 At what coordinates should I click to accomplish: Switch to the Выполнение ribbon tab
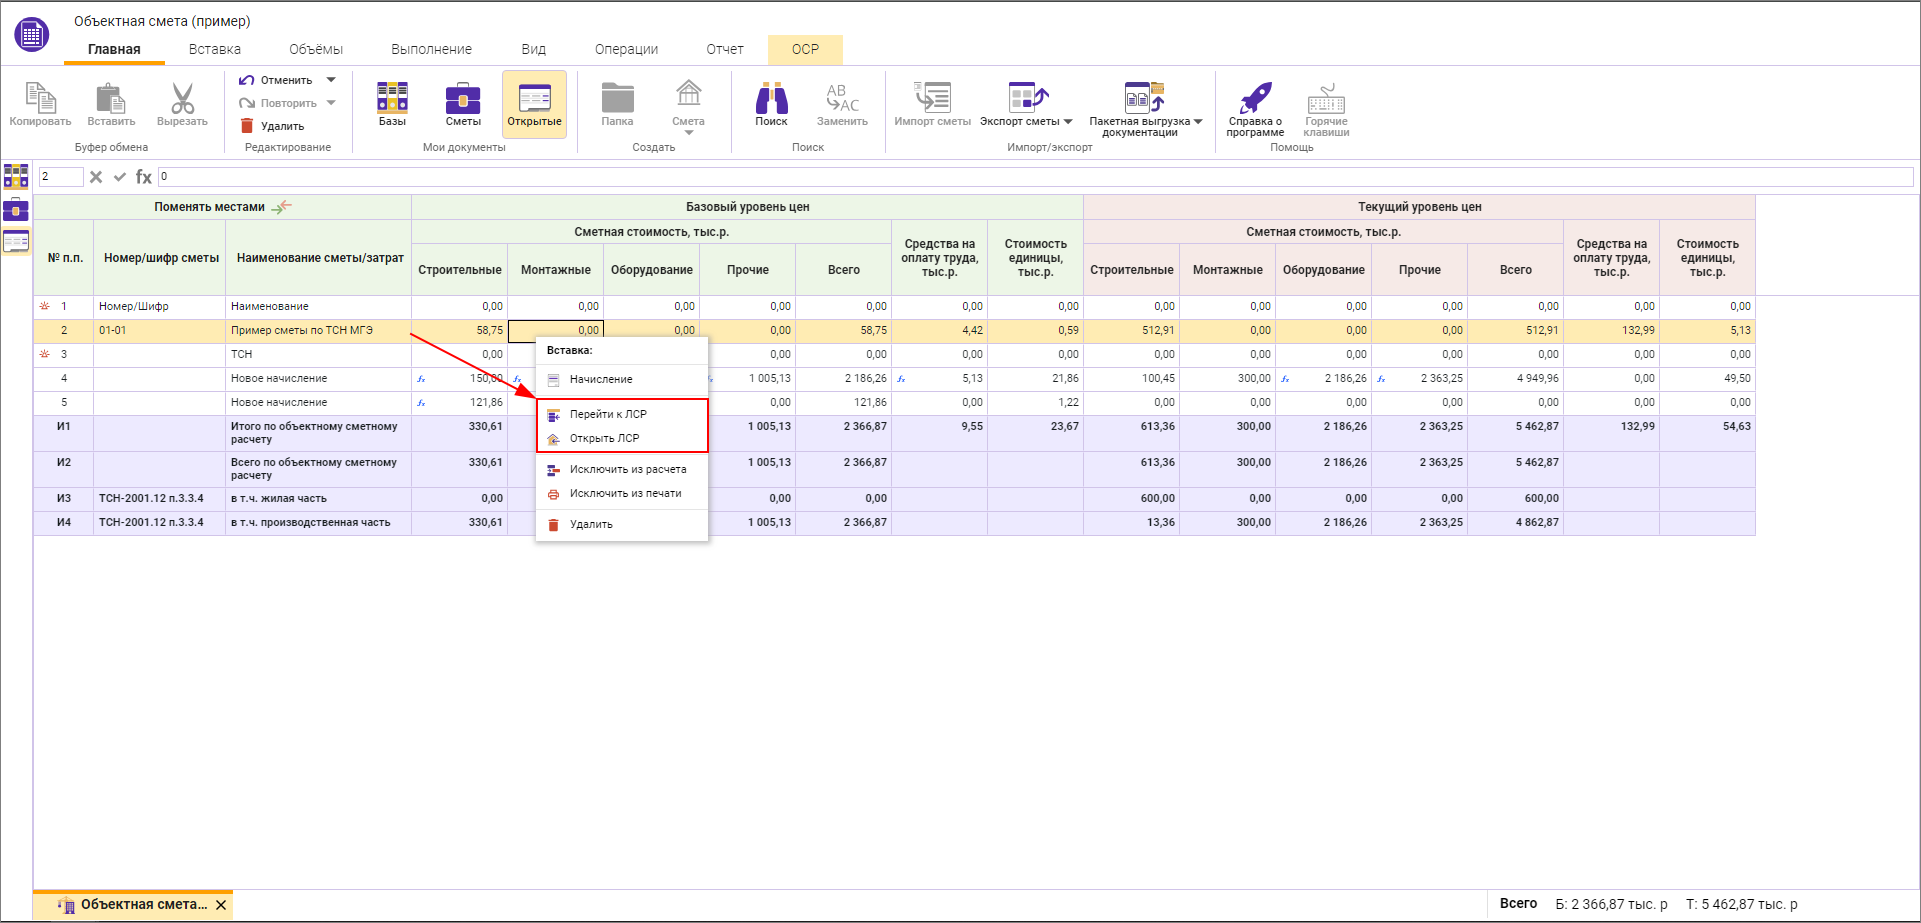click(431, 49)
